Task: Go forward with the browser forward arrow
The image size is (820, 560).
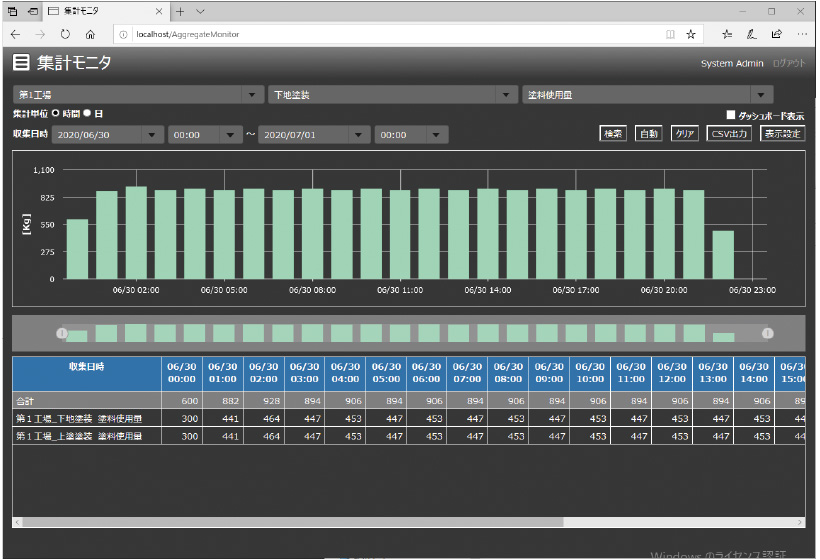Action: 40,35
